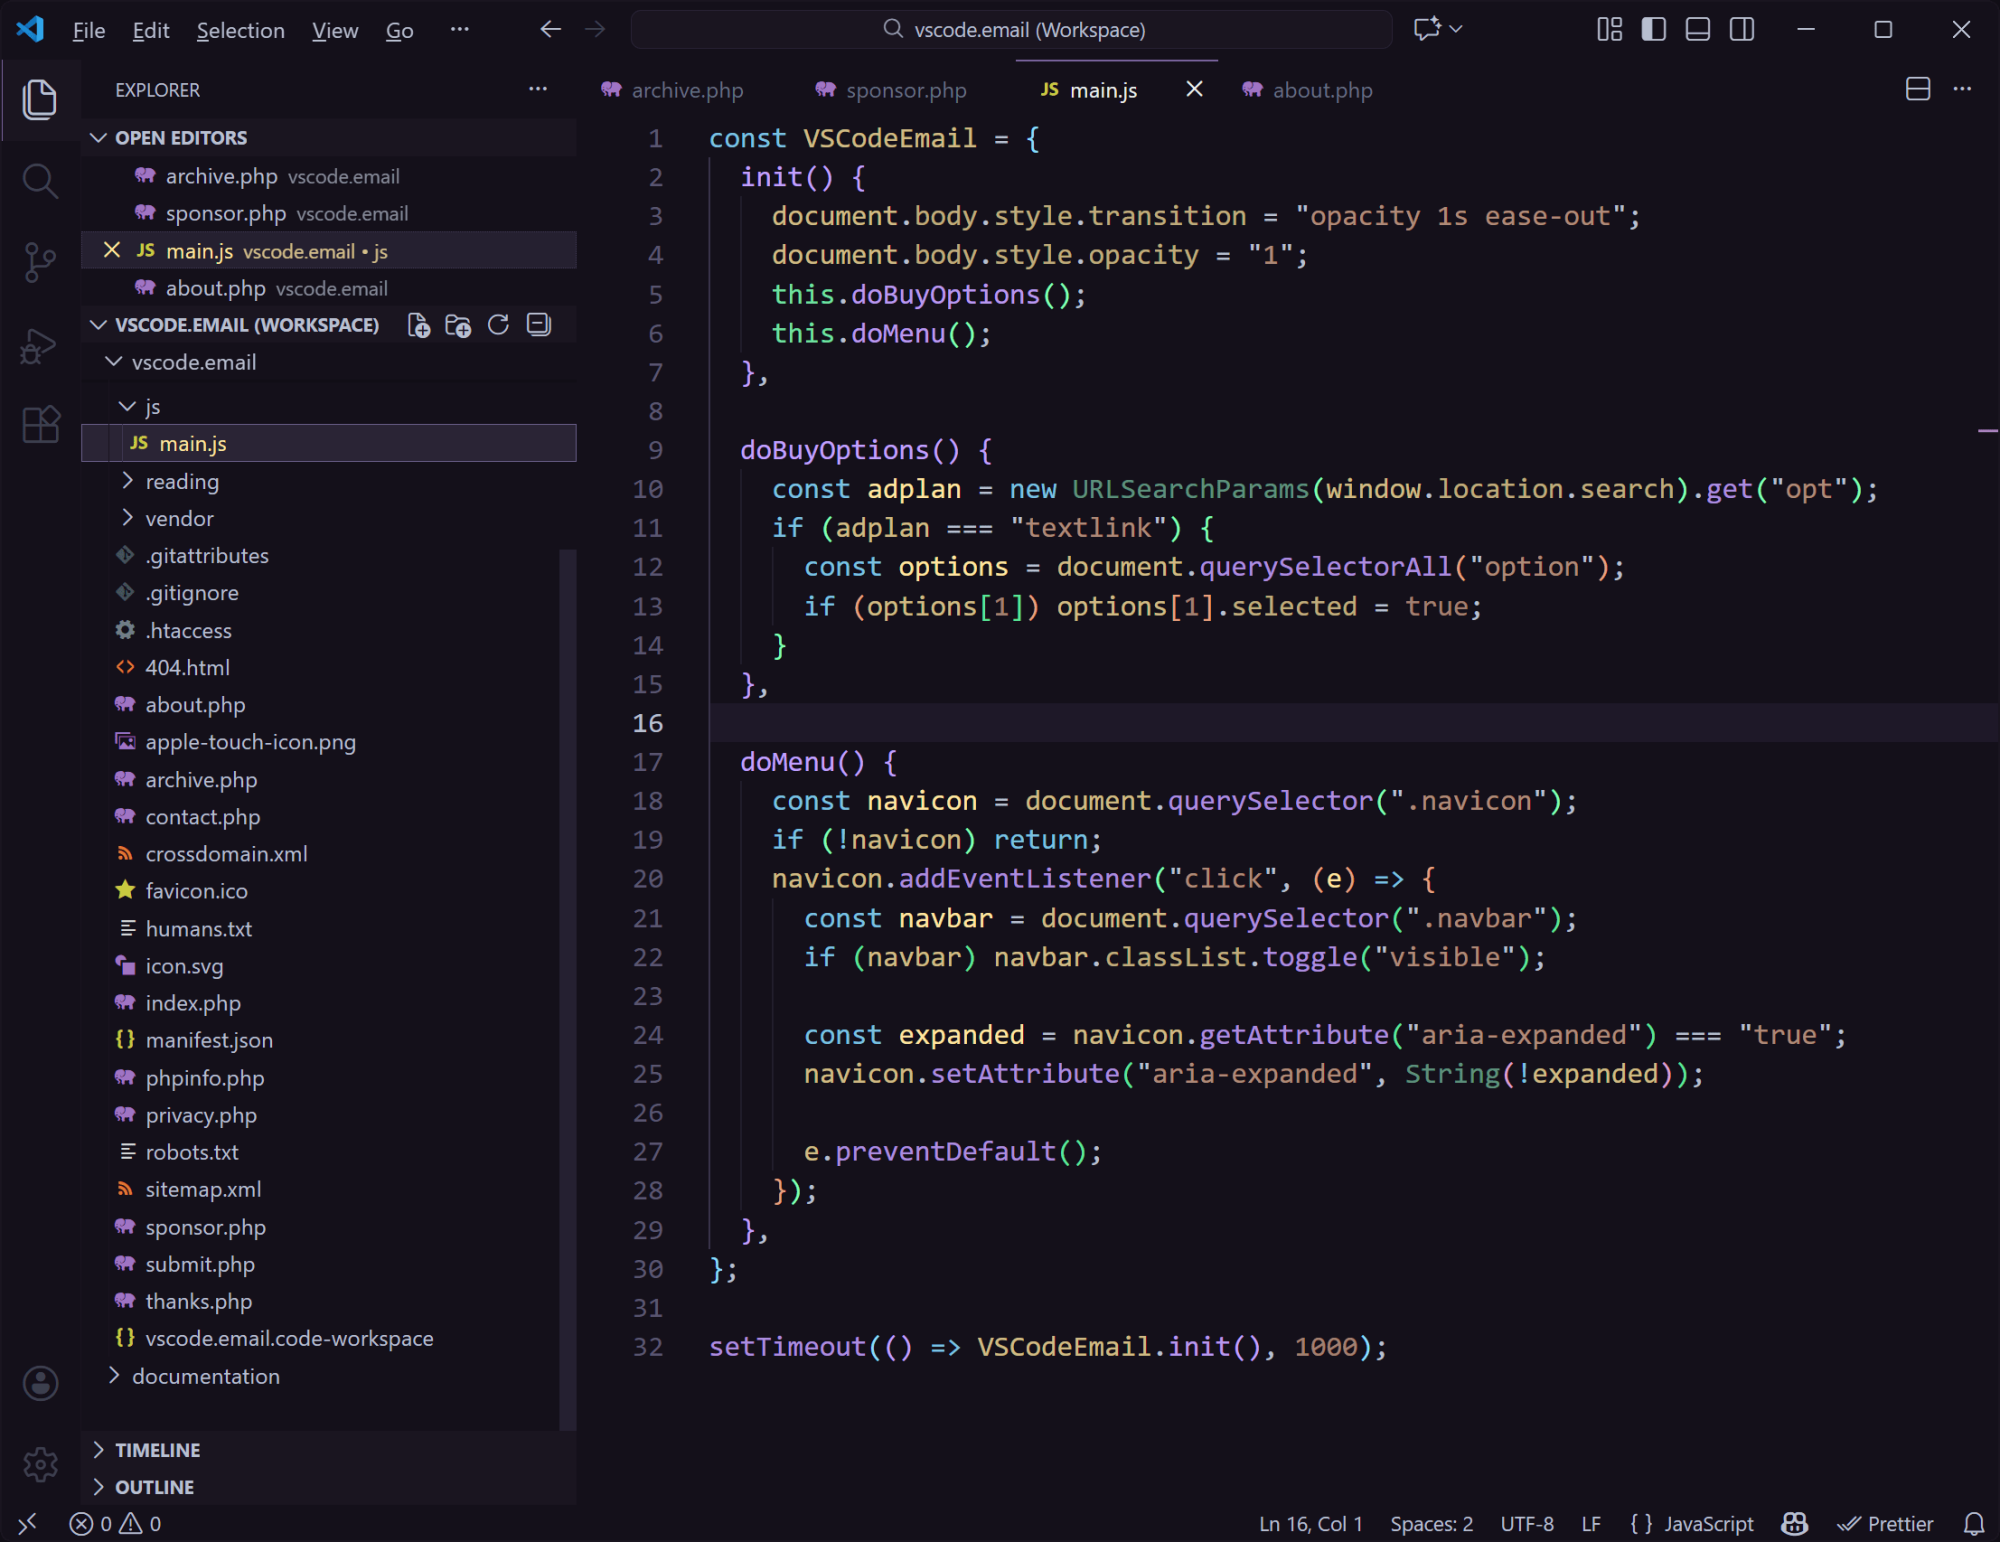Open the Extensions view
Viewport: 2000px width, 1542px height.
(40, 424)
